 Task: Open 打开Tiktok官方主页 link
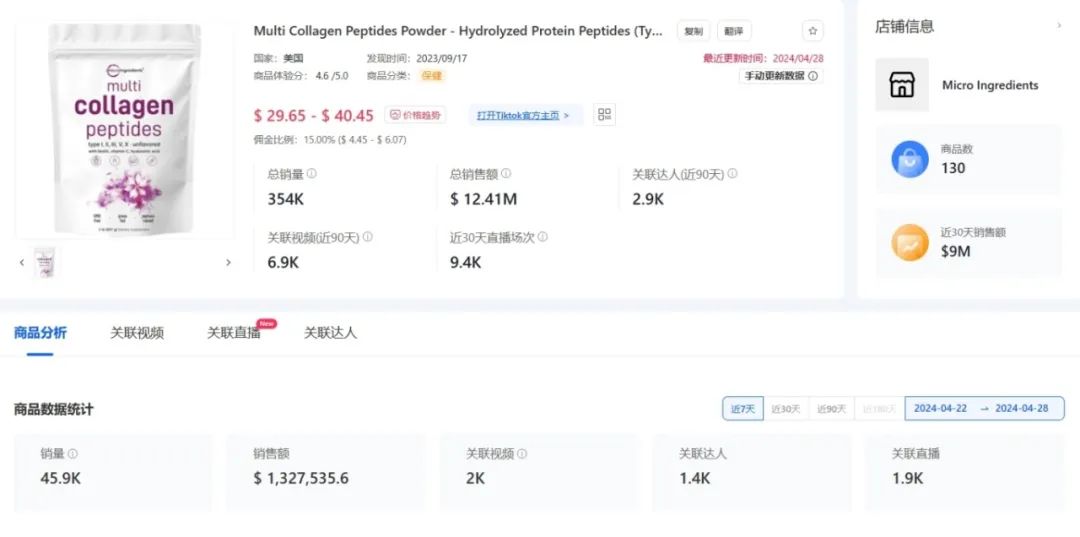tap(524, 115)
